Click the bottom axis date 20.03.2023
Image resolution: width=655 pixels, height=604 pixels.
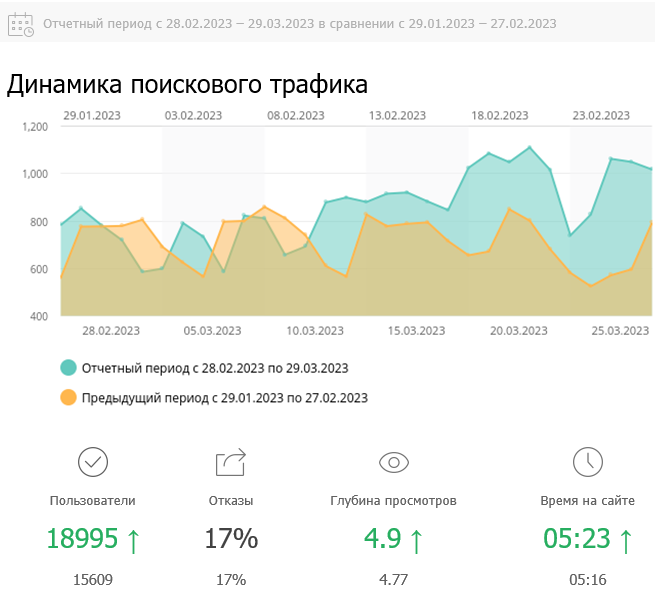click(519, 331)
